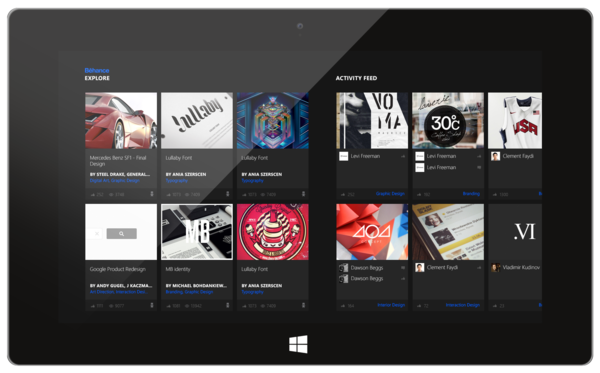
Task: Open the Interior Design category link
Action: [391, 305]
